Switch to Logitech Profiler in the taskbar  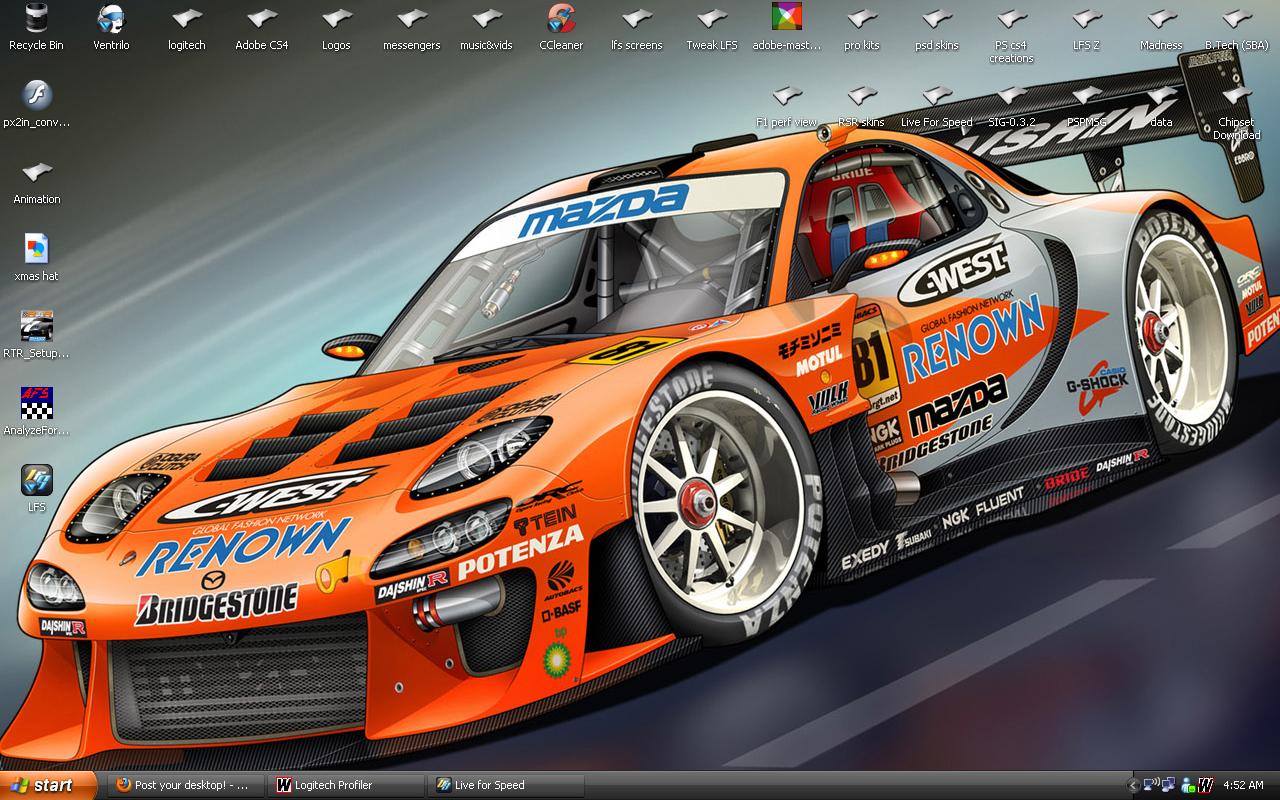[x=346, y=785]
